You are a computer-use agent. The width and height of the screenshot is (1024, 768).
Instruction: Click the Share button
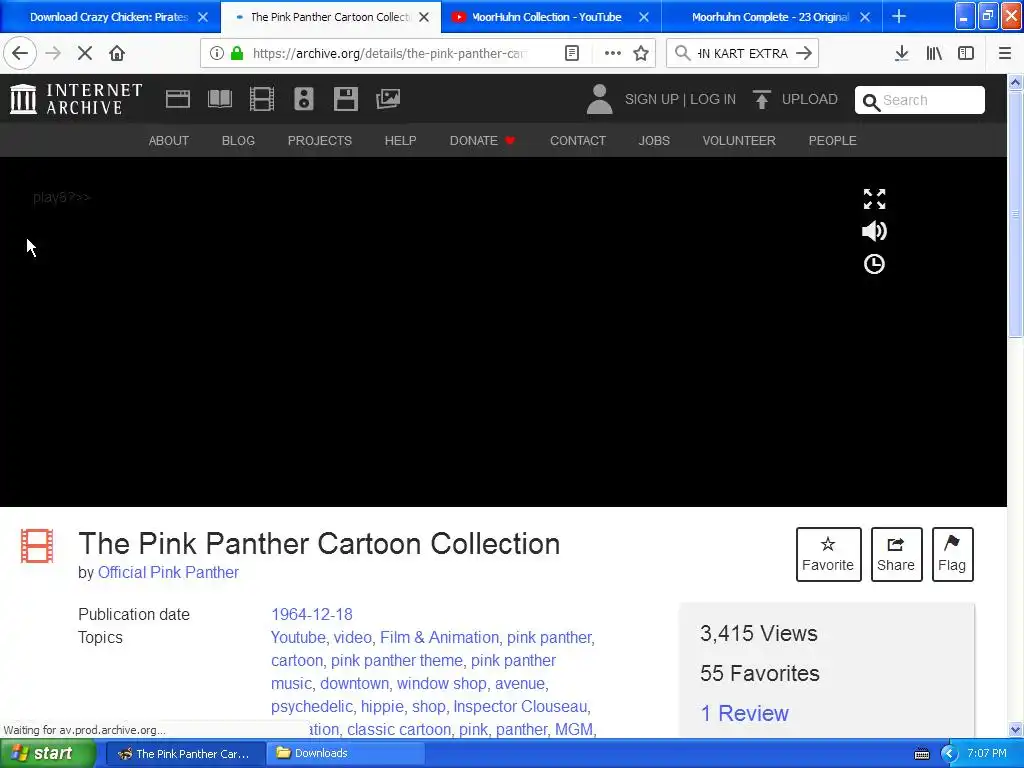[896, 554]
